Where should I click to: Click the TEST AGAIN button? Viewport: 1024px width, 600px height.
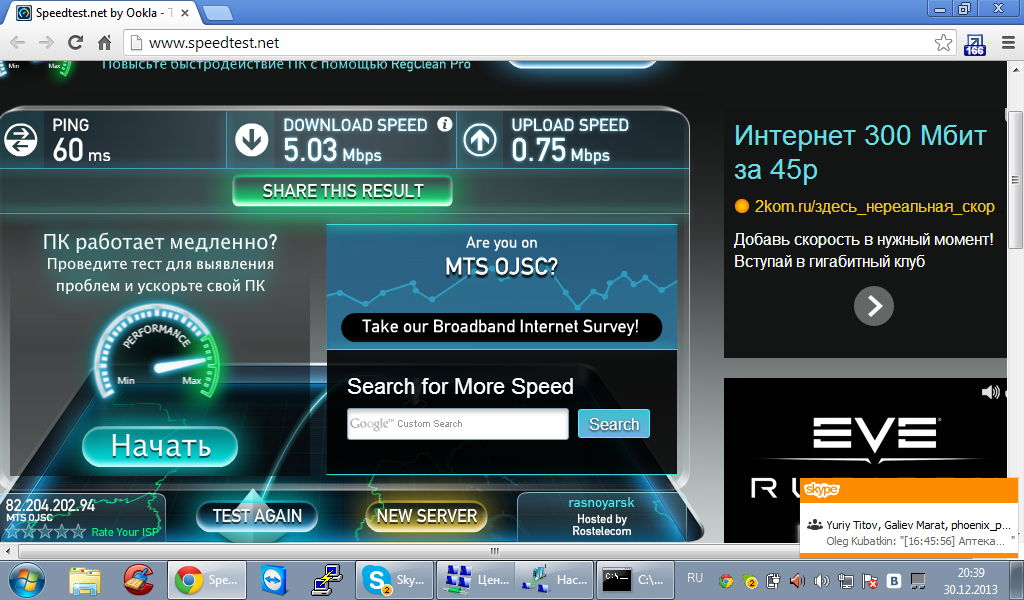(257, 516)
